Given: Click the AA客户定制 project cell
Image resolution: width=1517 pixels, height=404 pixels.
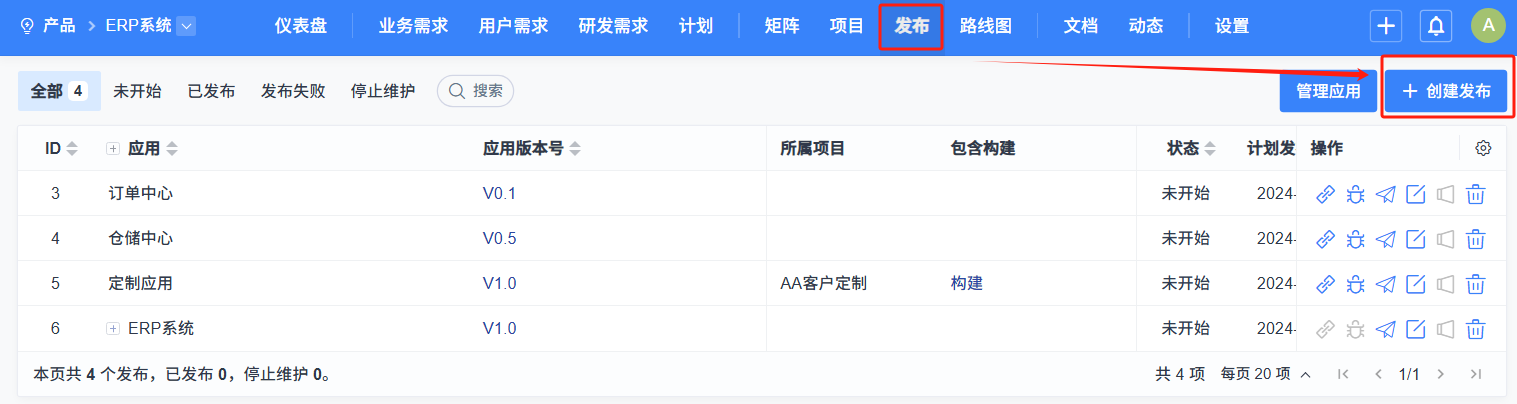Looking at the screenshot, I should point(823,284).
